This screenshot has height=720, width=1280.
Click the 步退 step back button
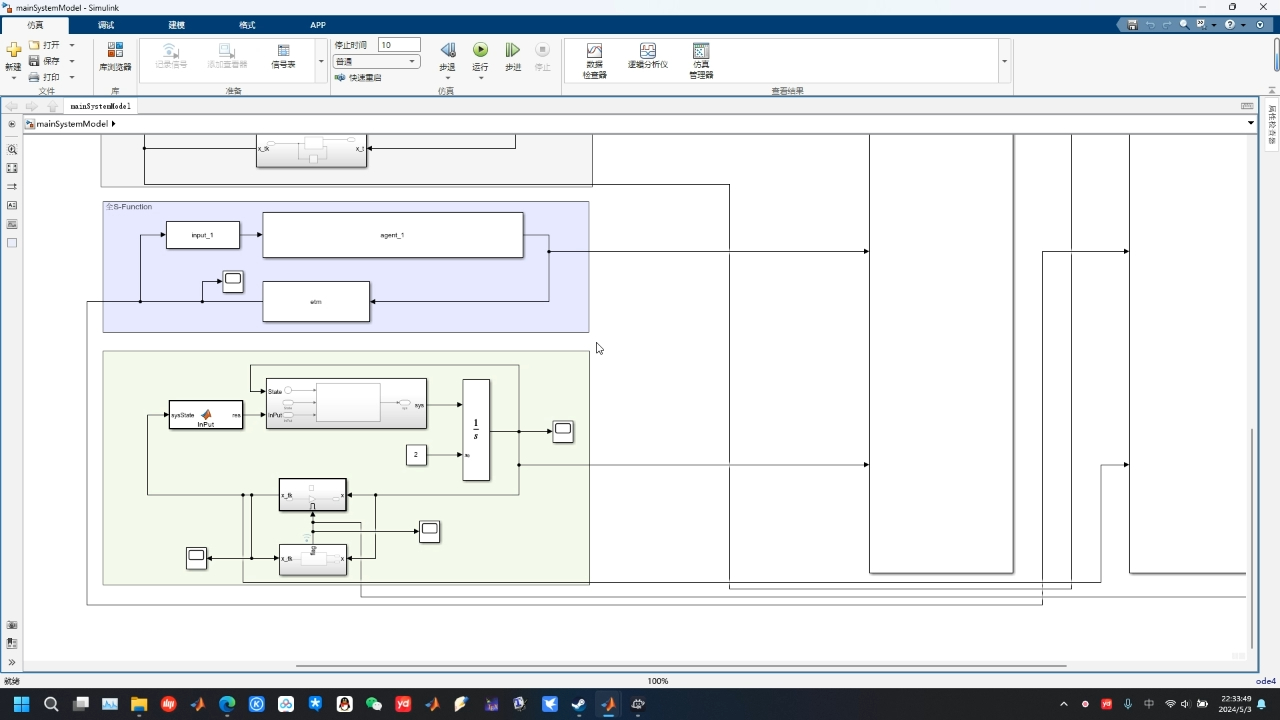[x=447, y=57]
